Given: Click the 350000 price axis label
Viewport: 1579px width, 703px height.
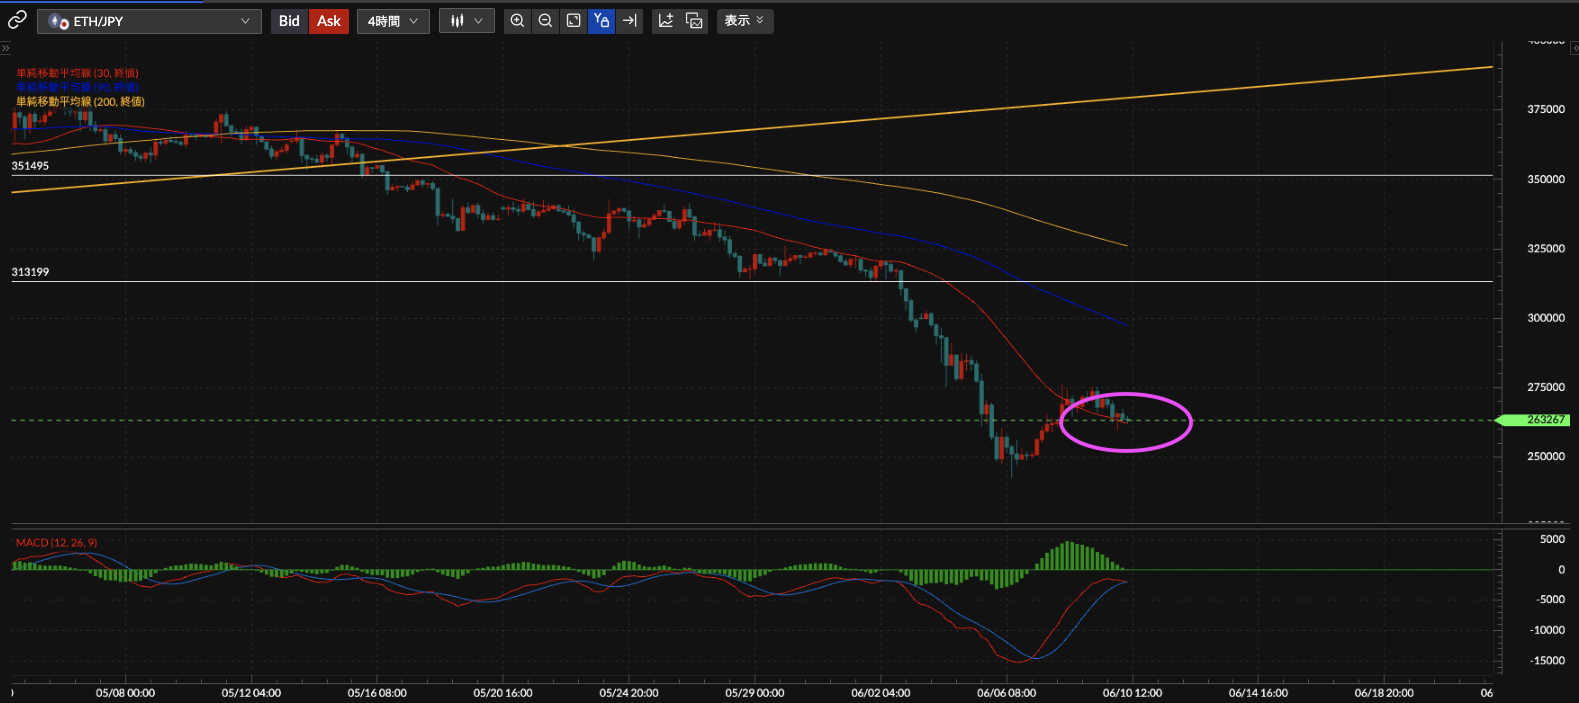Looking at the screenshot, I should pos(1546,179).
